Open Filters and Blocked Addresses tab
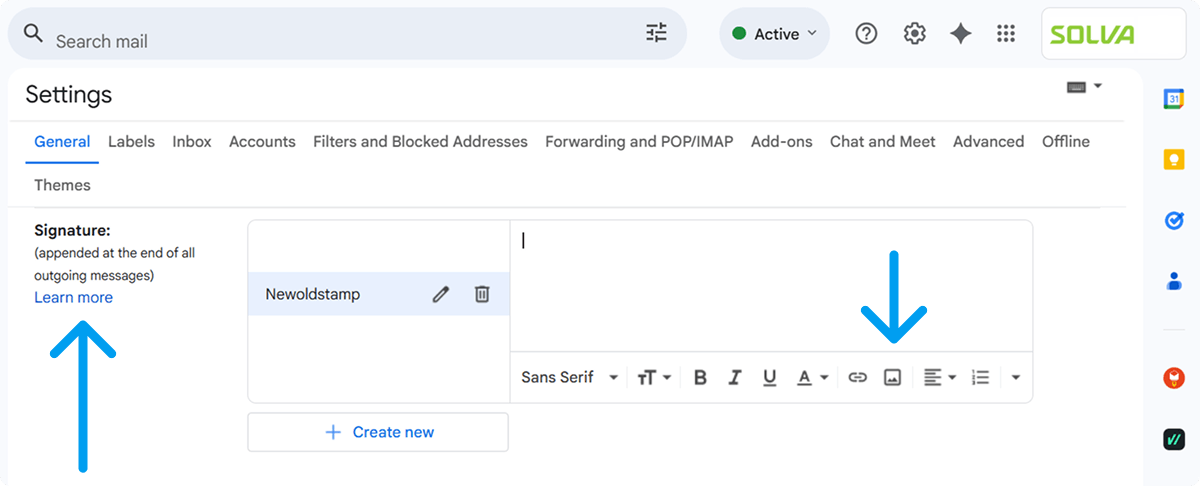 420,141
